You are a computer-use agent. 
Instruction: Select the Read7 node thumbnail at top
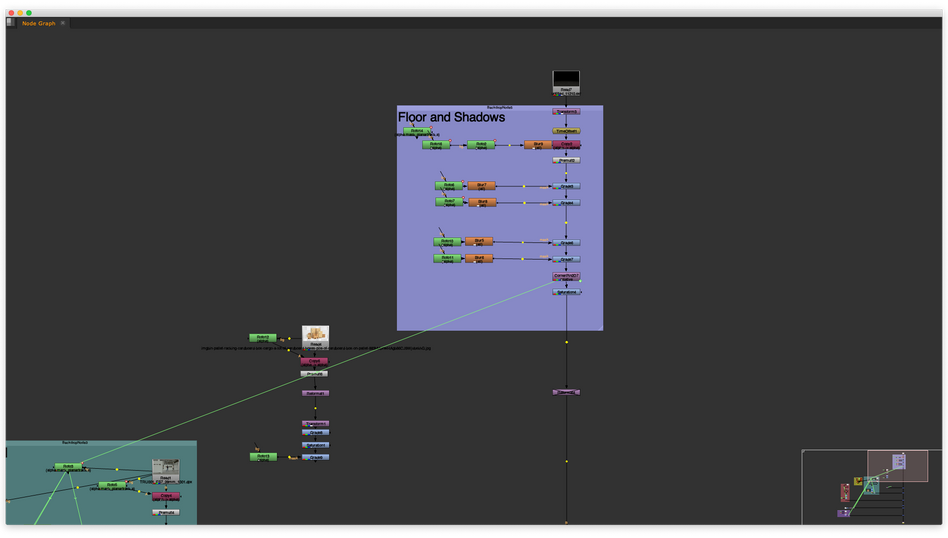point(566,83)
